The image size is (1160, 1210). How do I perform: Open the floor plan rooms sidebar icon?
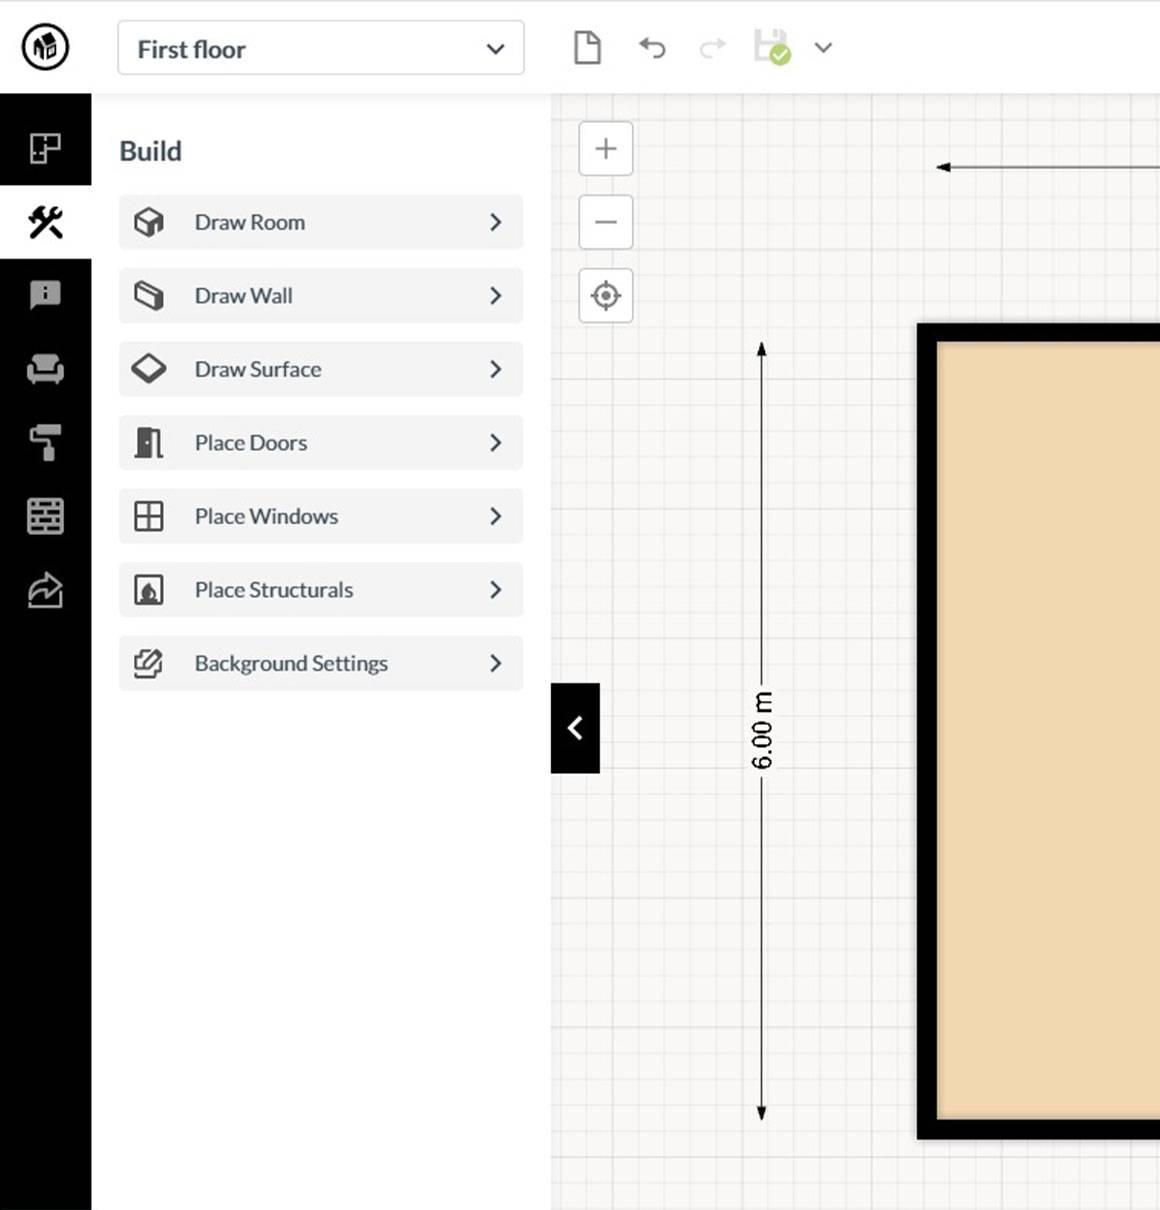[x=45, y=148]
